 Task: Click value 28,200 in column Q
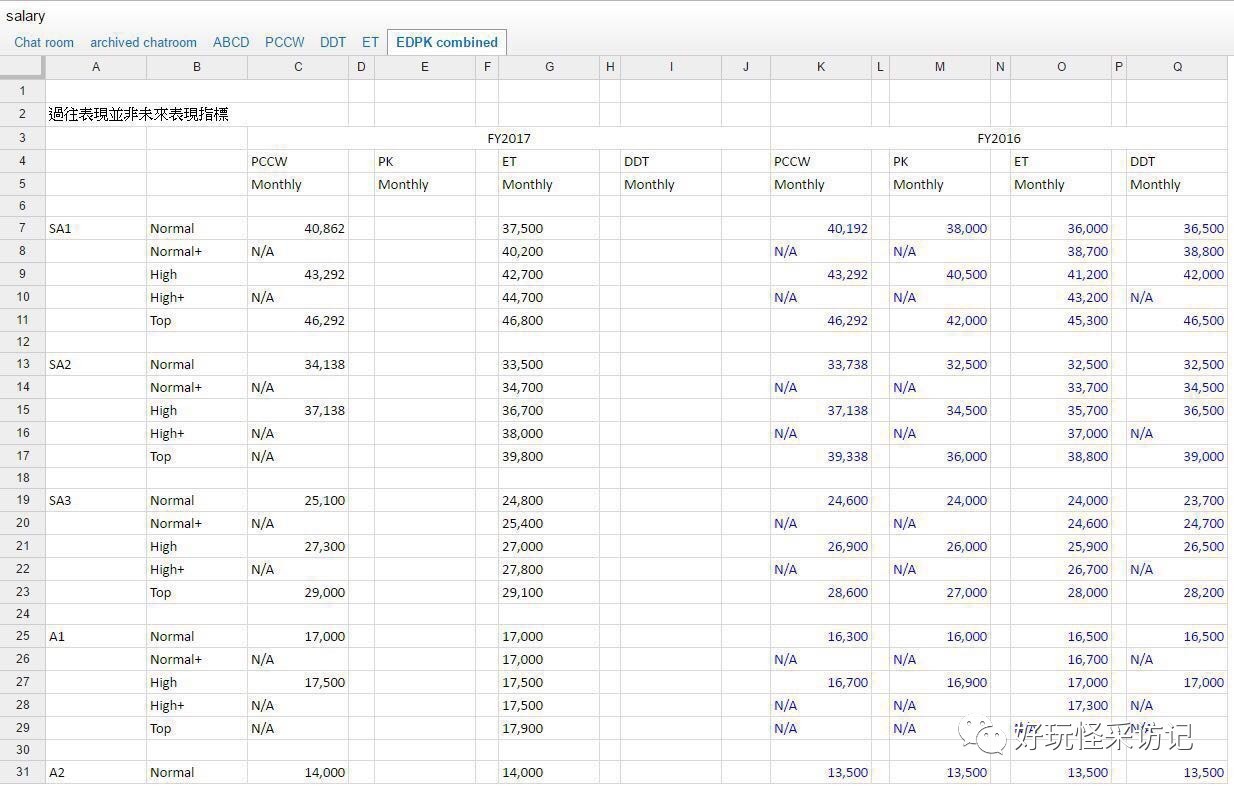(1178, 592)
